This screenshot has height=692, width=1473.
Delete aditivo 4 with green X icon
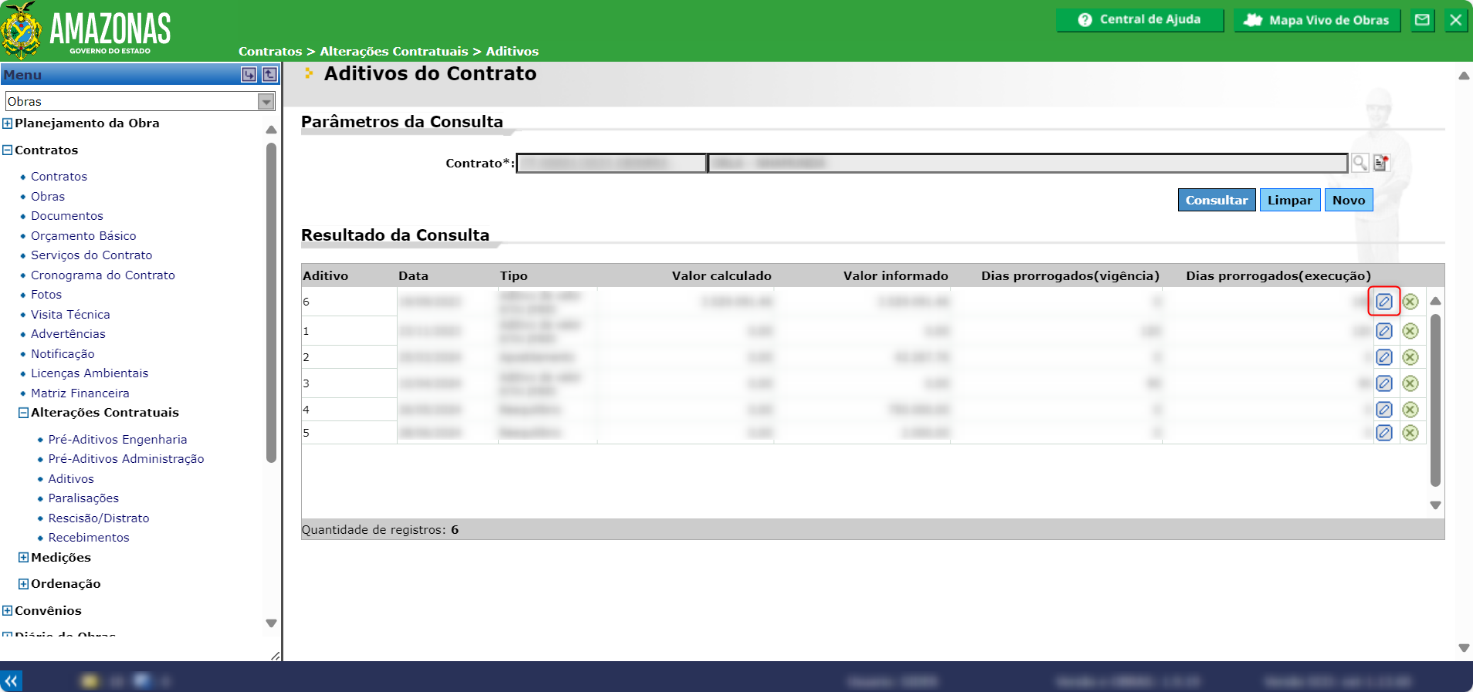pos(1410,409)
